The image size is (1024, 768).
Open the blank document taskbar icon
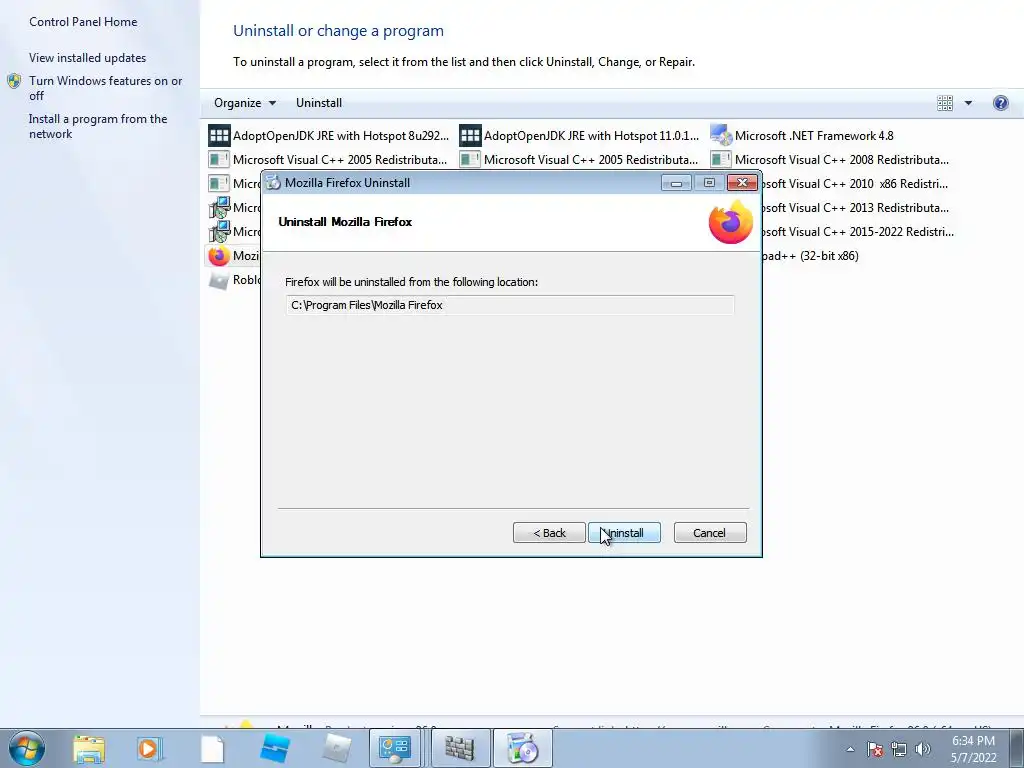212,749
